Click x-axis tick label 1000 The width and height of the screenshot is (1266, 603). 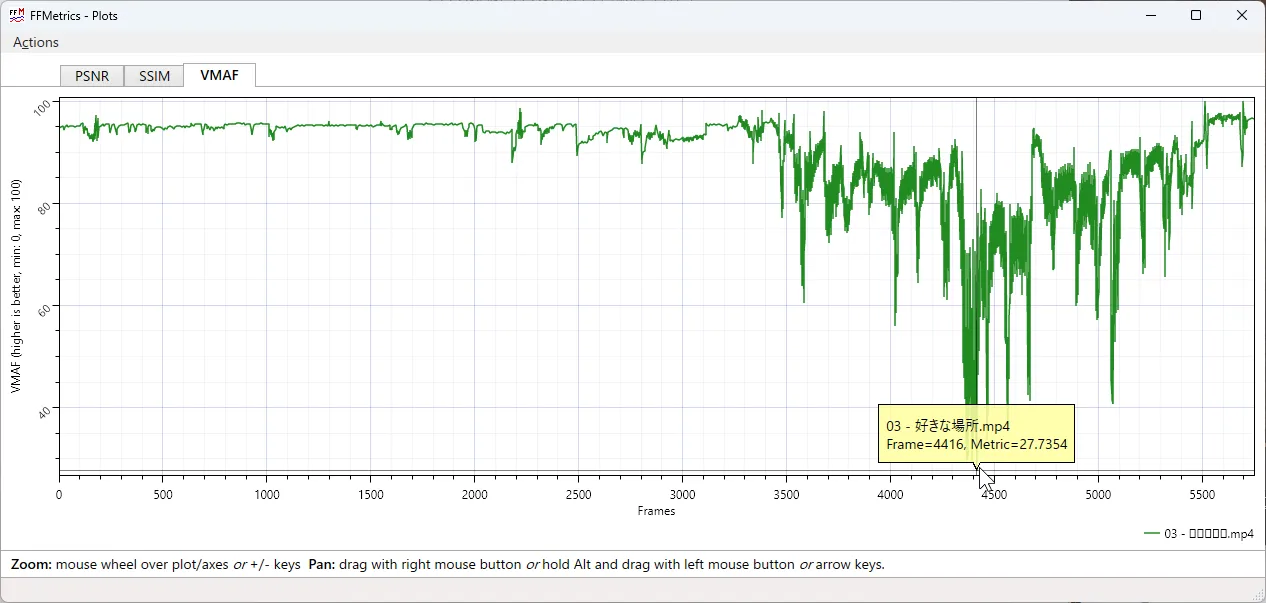267,494
